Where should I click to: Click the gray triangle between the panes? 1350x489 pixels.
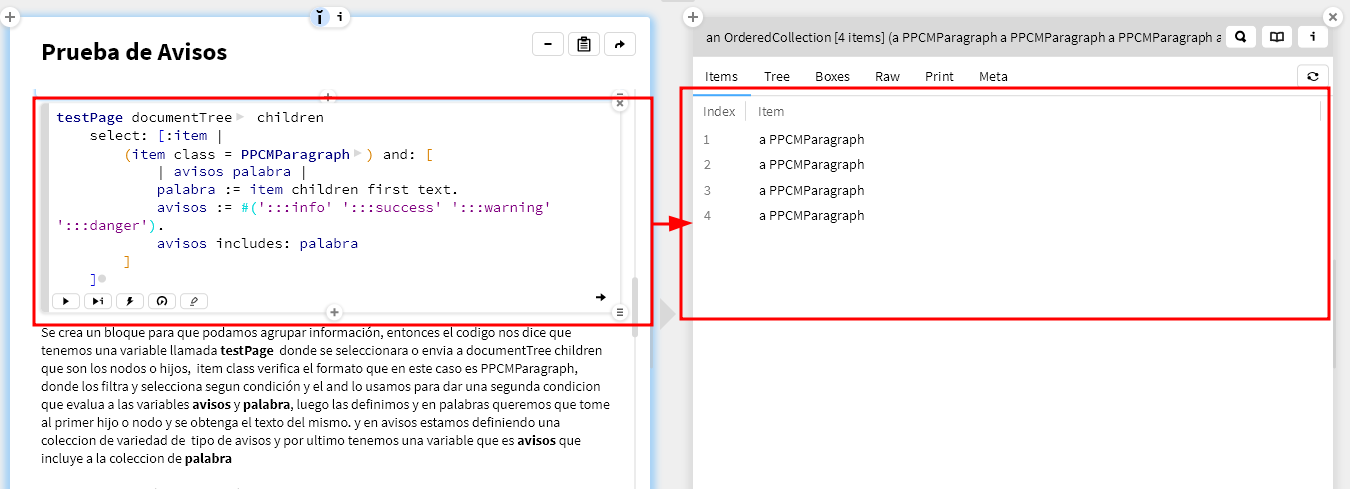click(x=667, y=313)
